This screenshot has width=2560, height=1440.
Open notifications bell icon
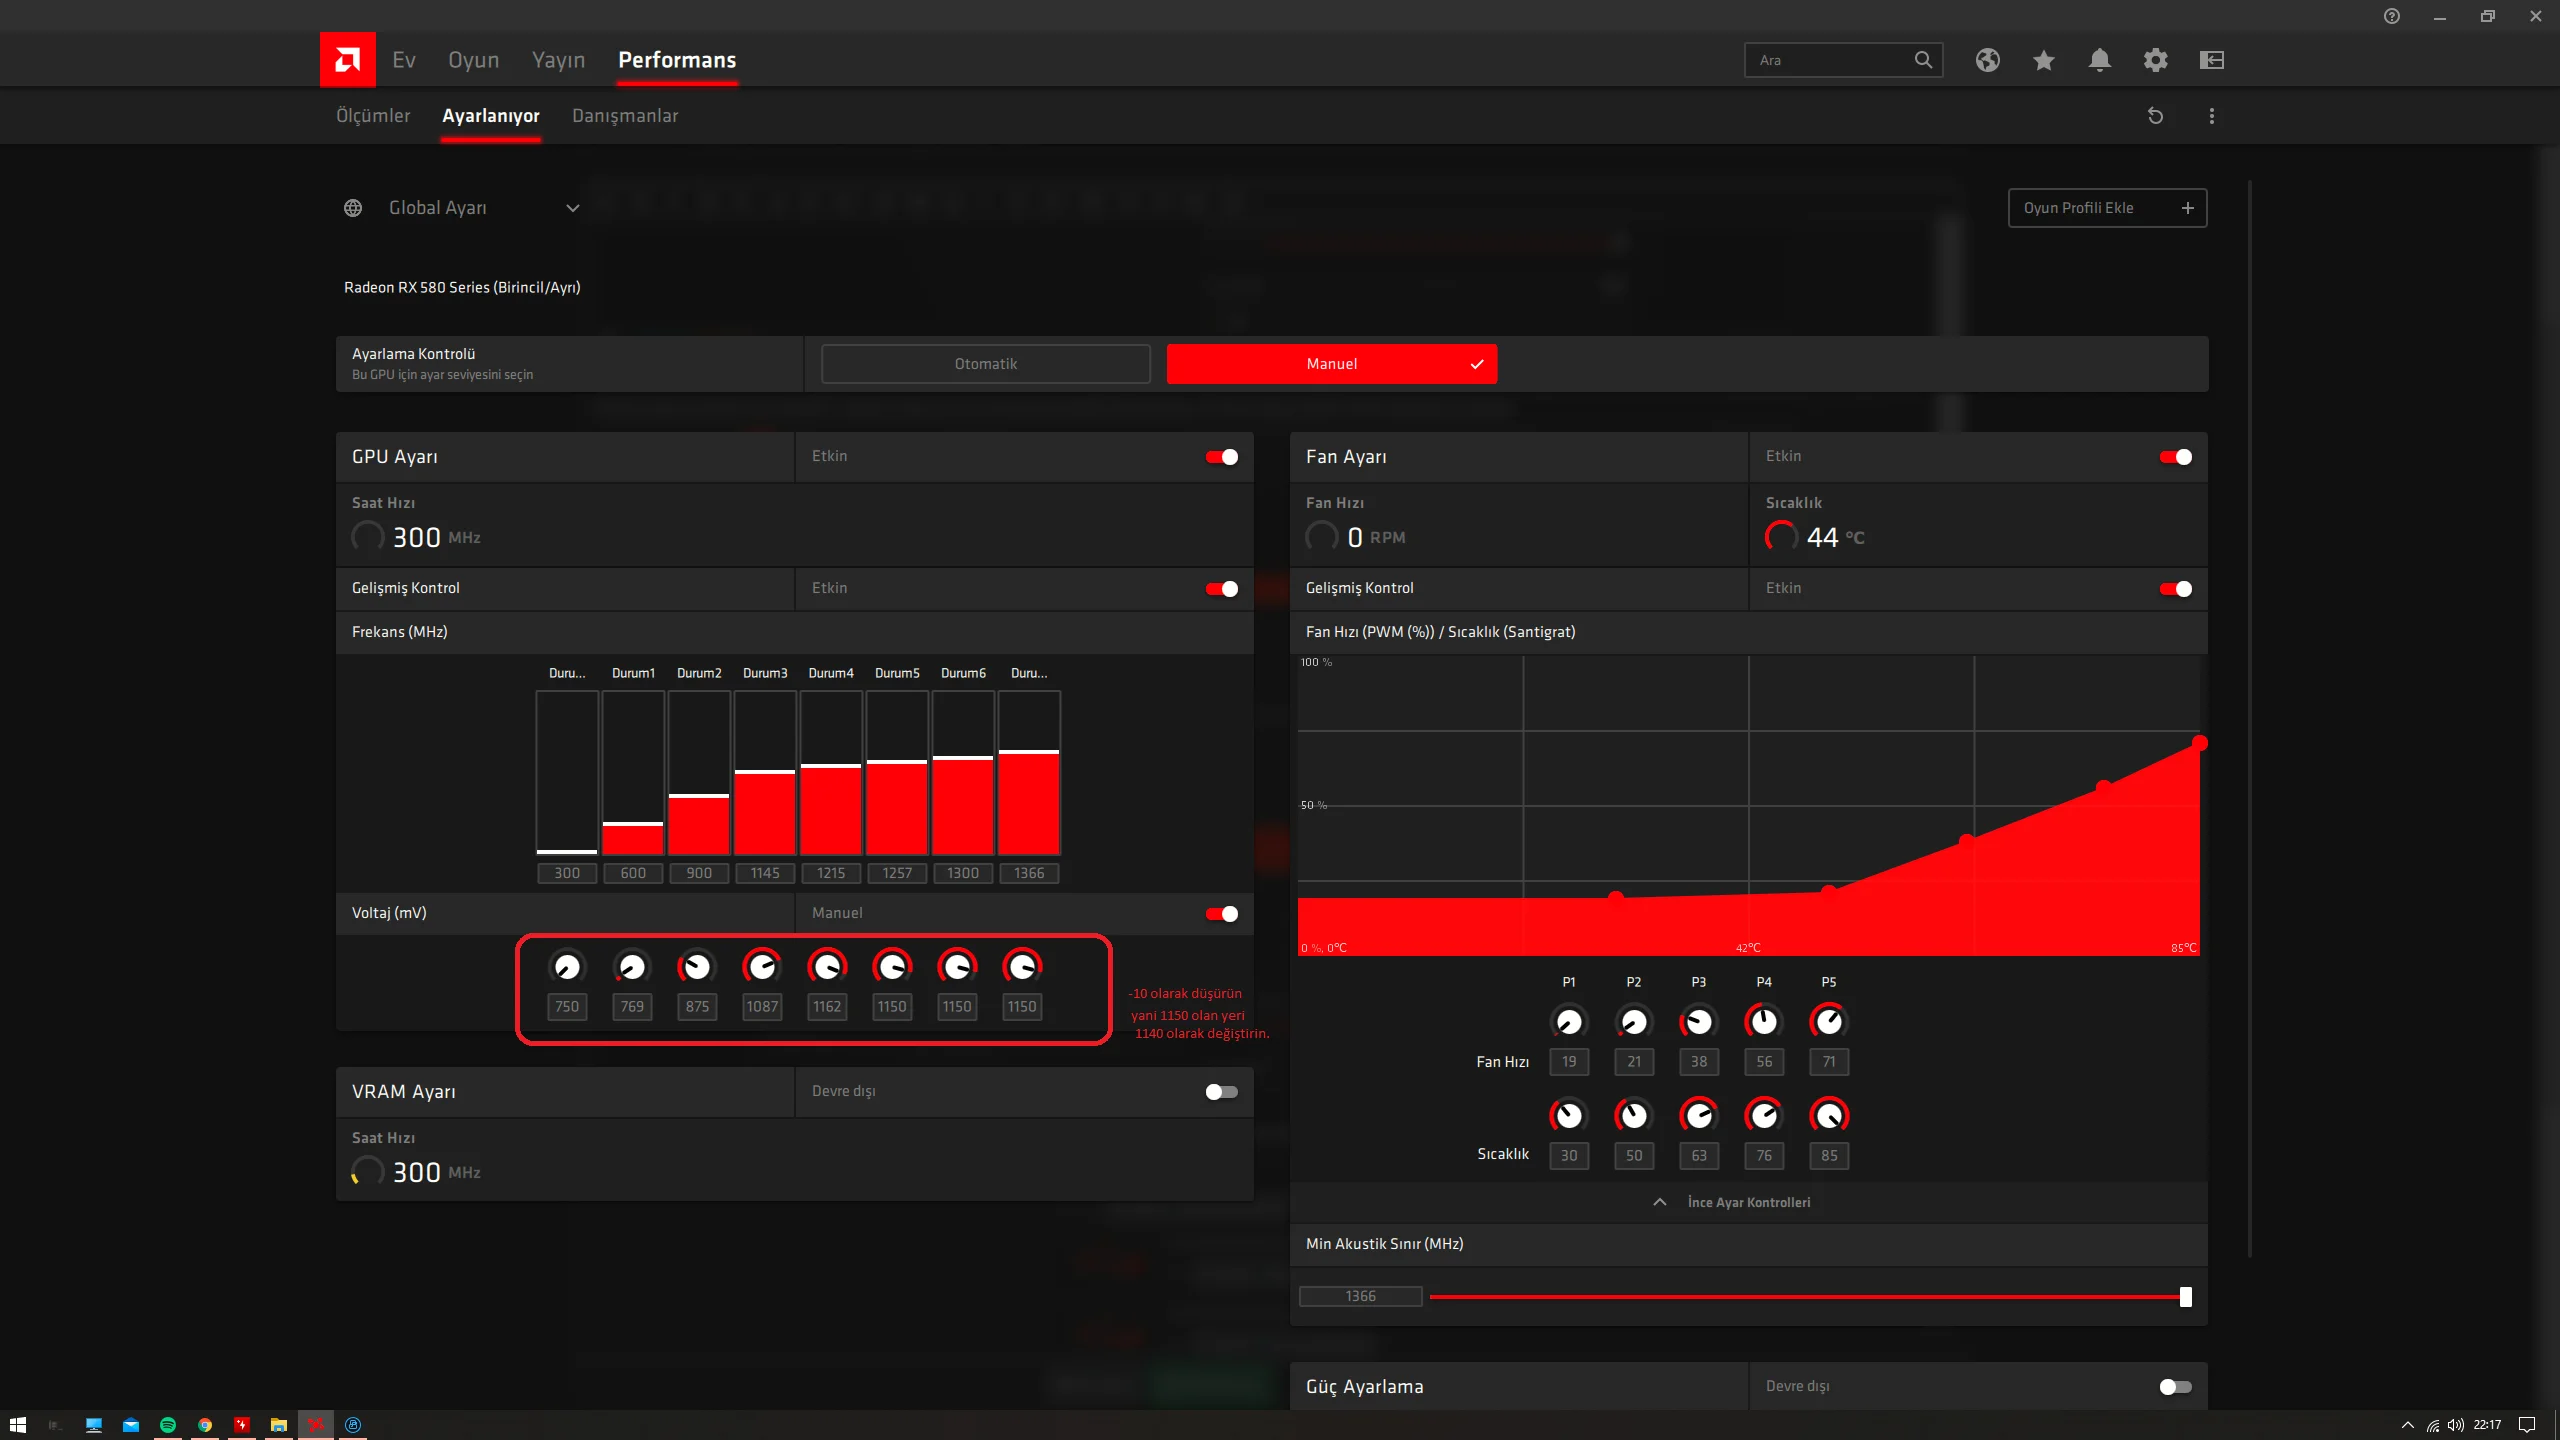point(2099,60)
